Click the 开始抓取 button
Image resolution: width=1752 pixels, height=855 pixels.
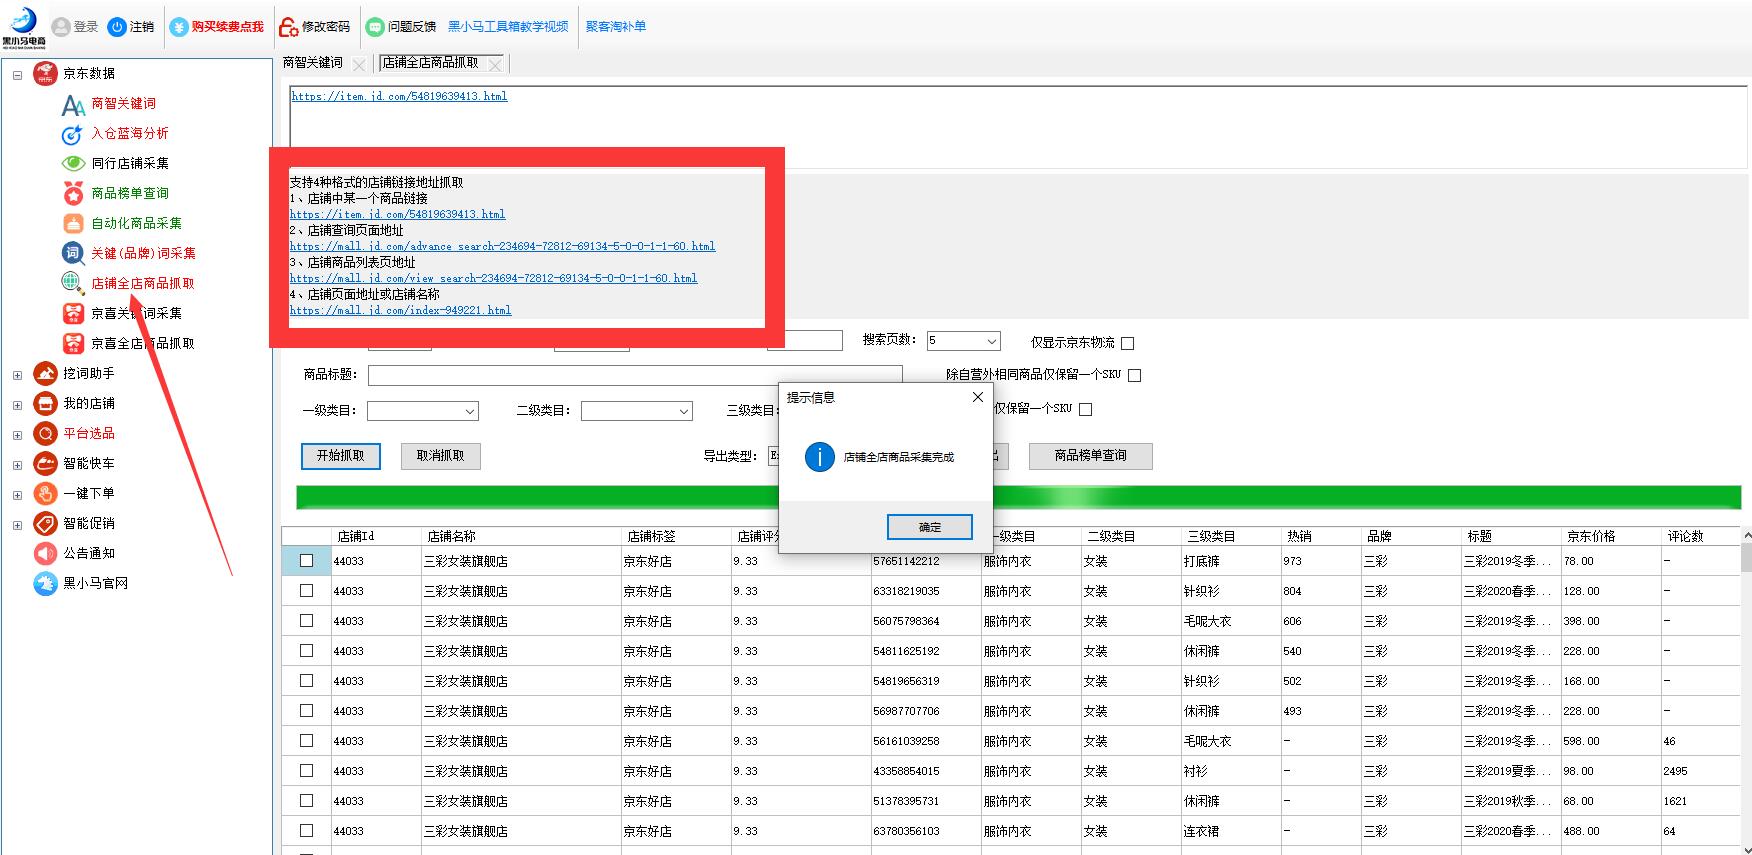tap(341, 456)
